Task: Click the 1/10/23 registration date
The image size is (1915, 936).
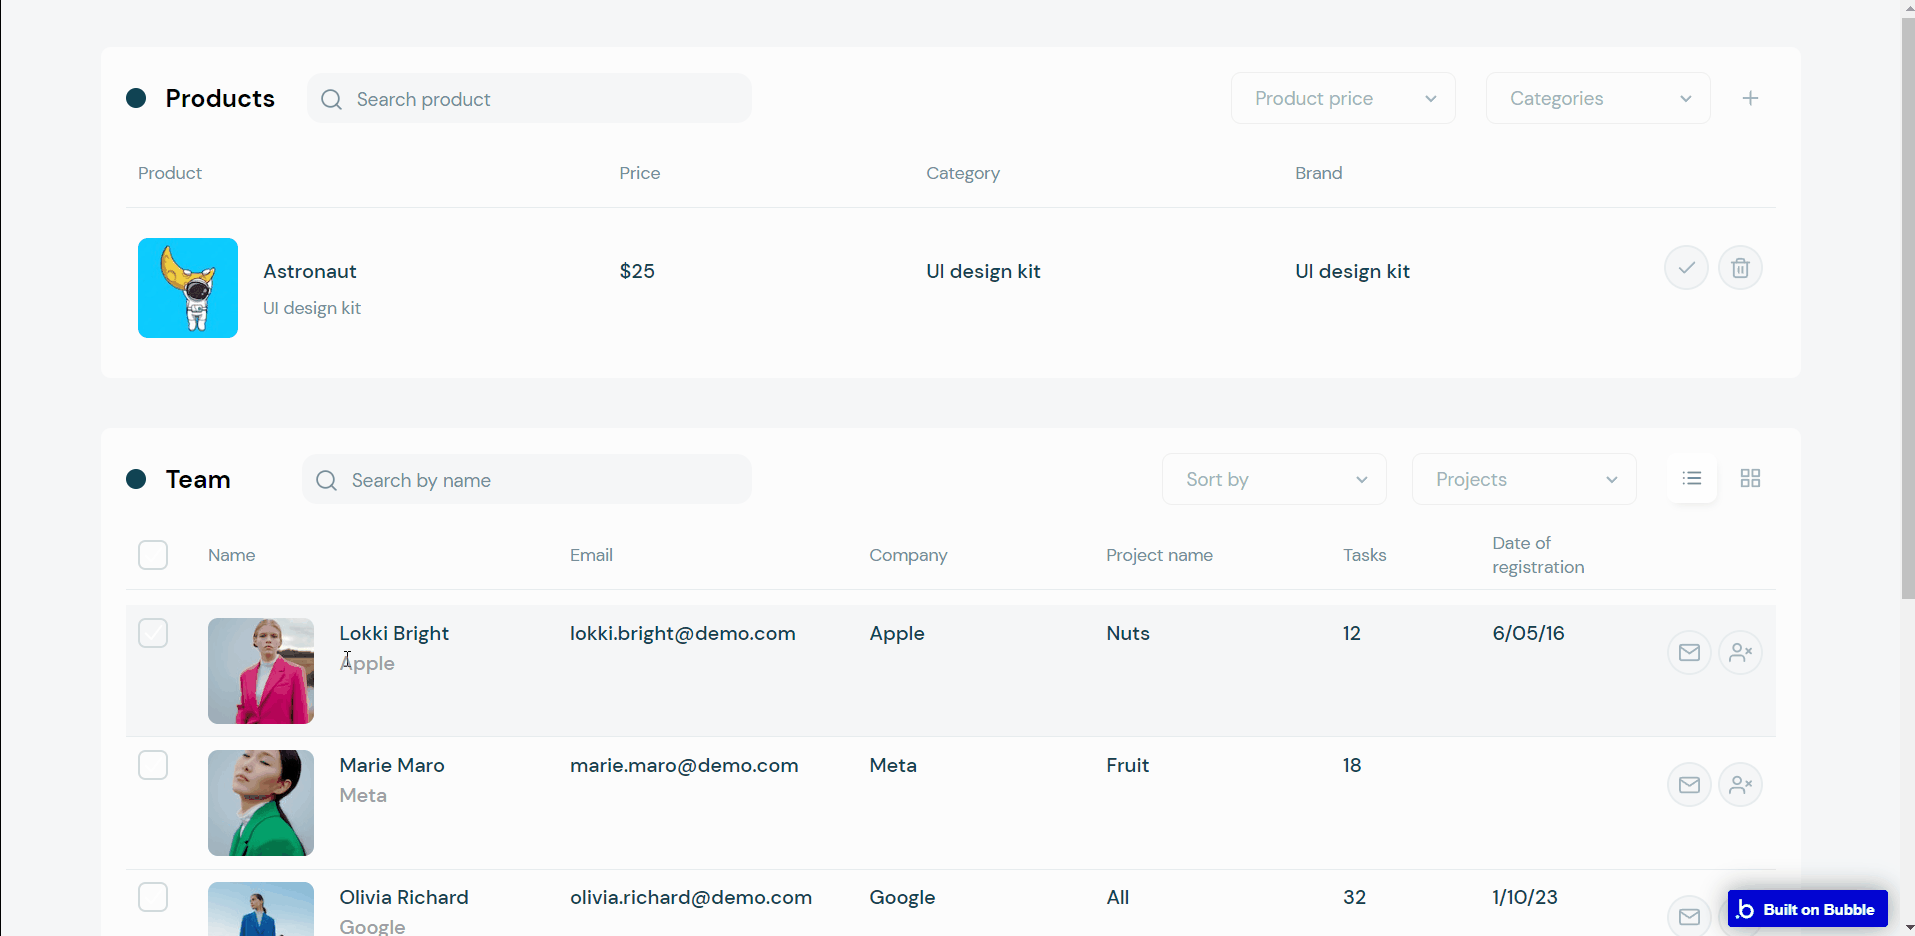Action: point(1525,897)
